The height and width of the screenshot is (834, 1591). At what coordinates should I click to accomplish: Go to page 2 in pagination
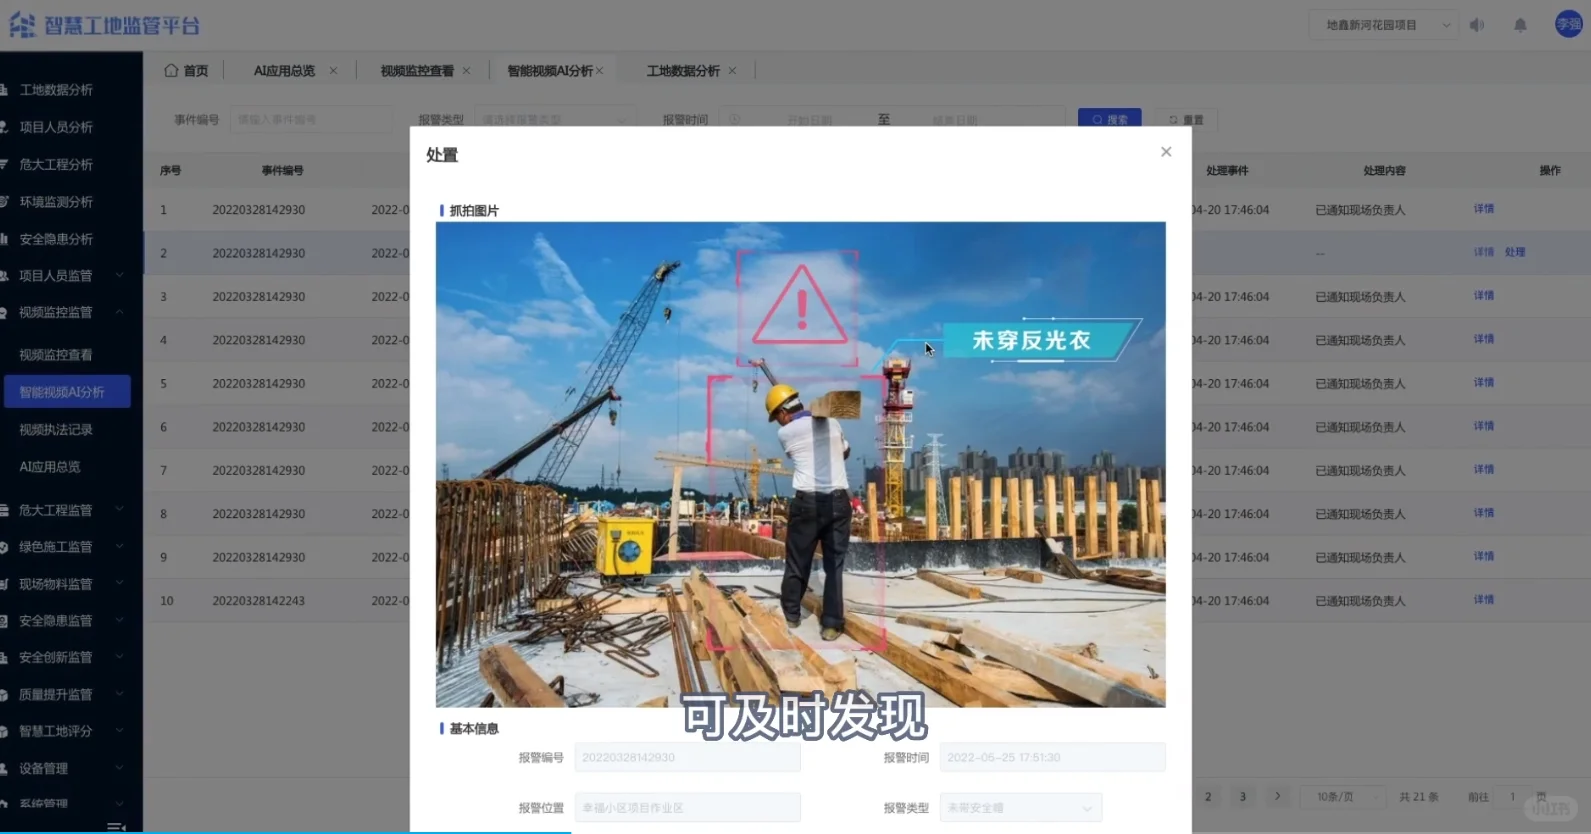(1208, 797)
